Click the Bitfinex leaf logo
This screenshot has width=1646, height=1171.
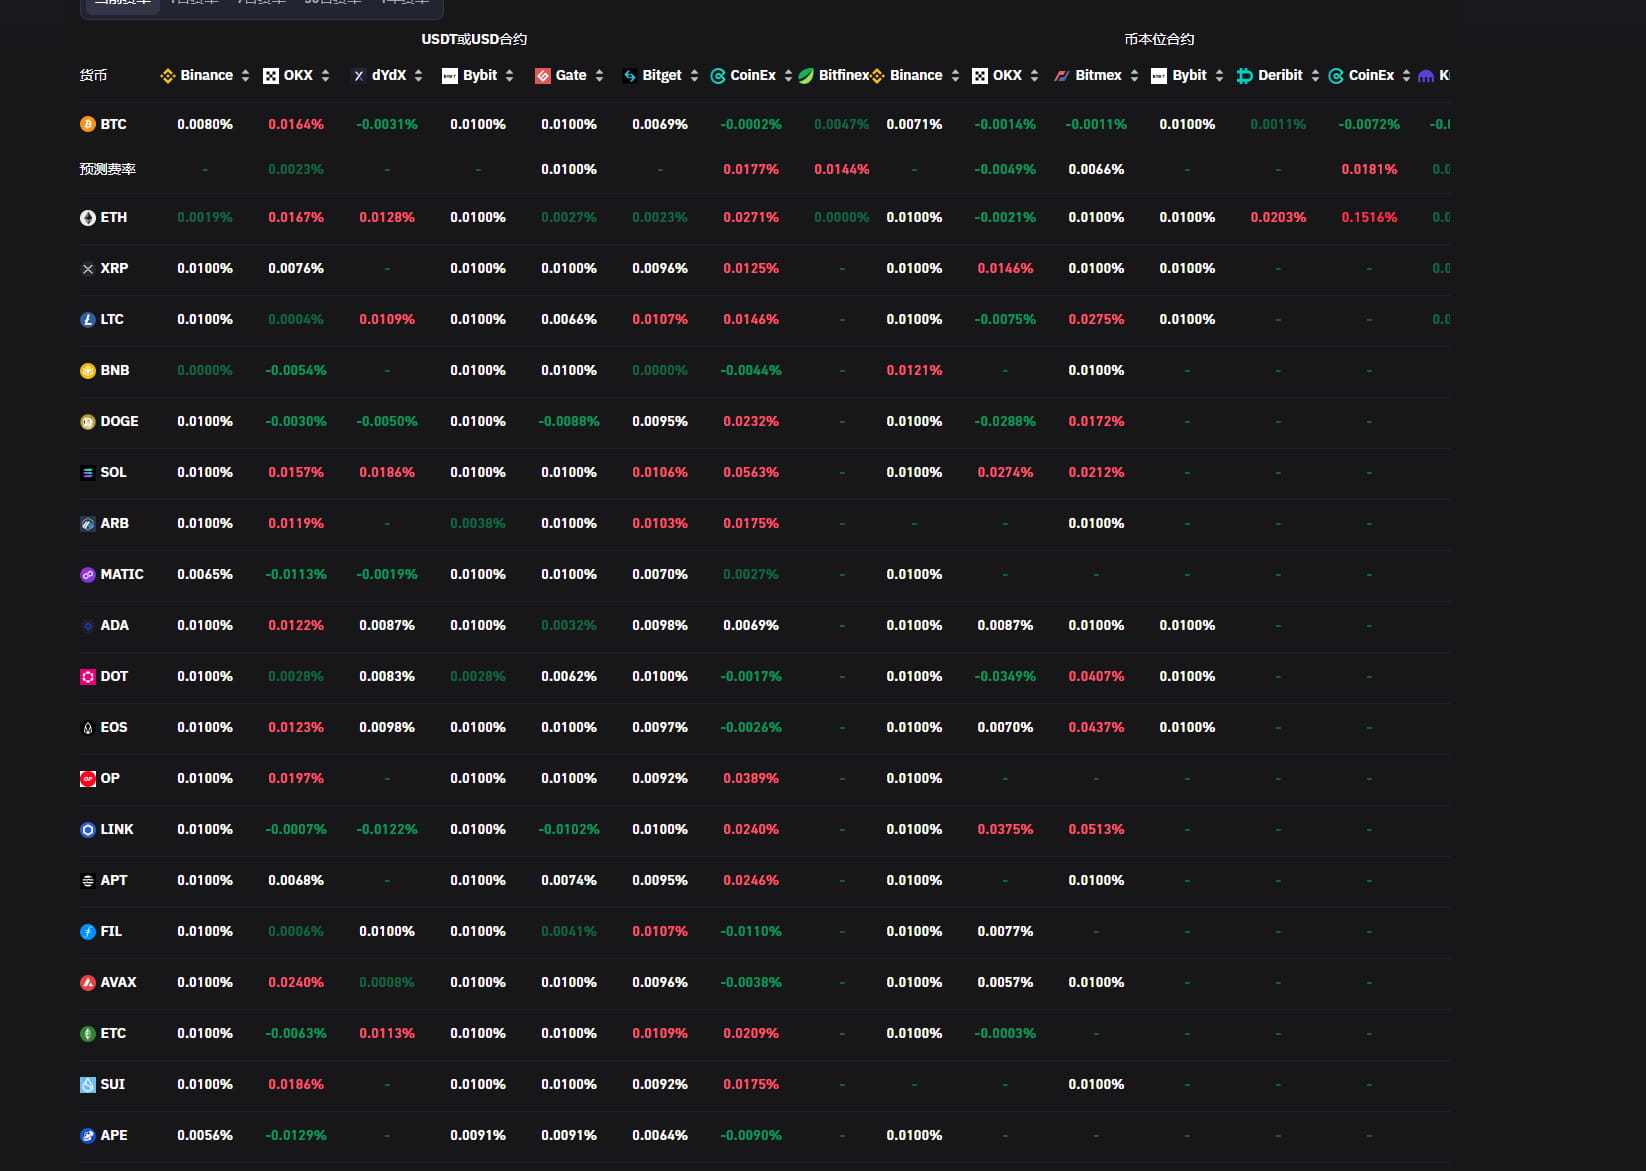tap(806, 75)
